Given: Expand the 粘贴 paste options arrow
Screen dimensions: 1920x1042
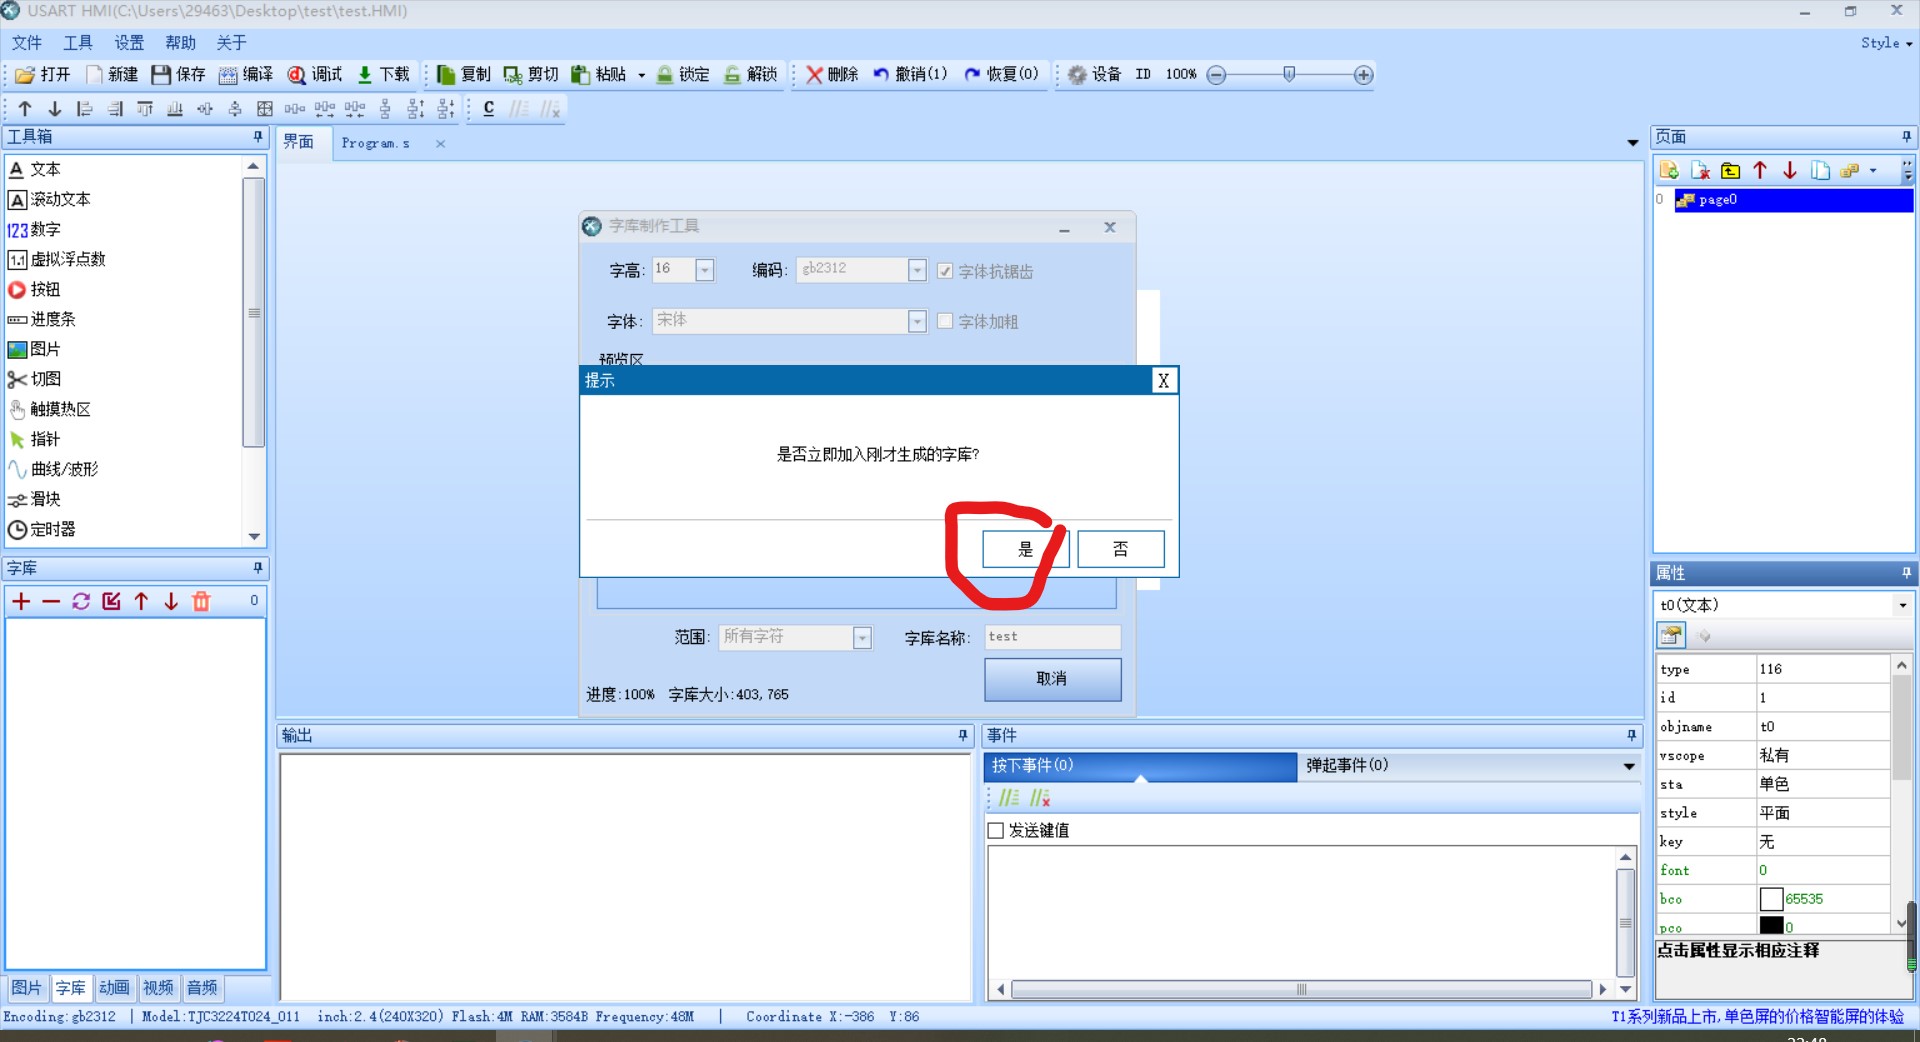Looking at the screenshot, I should [x=641, y=75].
